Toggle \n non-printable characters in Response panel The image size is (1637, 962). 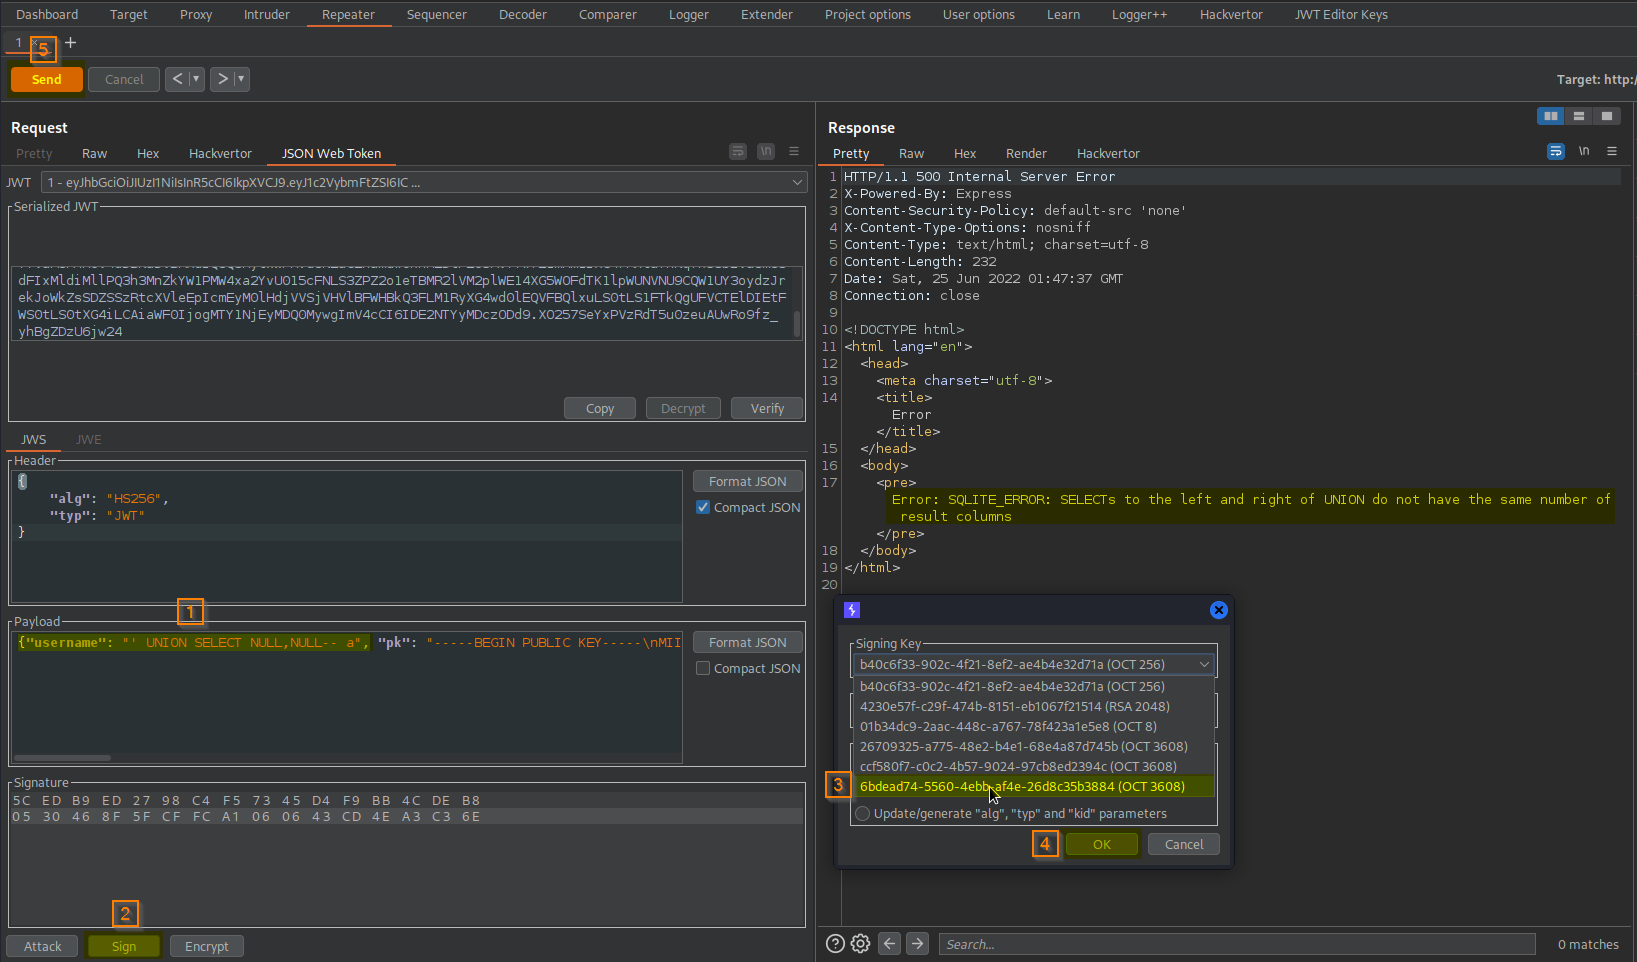(1584, 152)
